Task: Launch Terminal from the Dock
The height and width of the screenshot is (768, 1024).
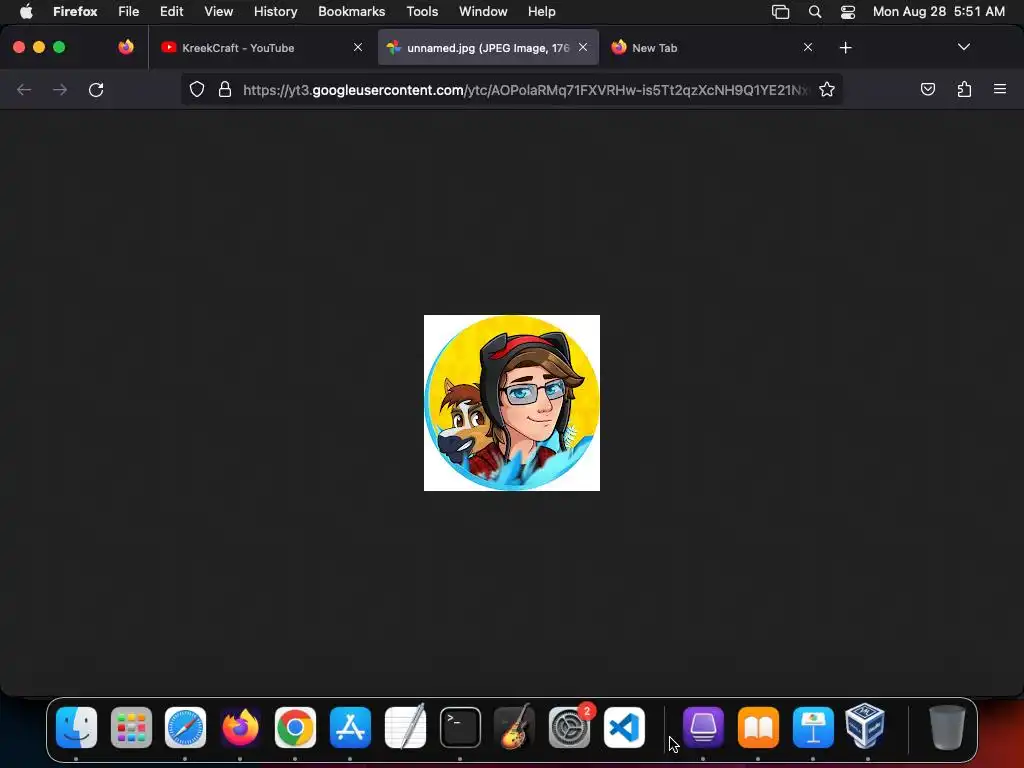Action: click(x=460, y=727)
